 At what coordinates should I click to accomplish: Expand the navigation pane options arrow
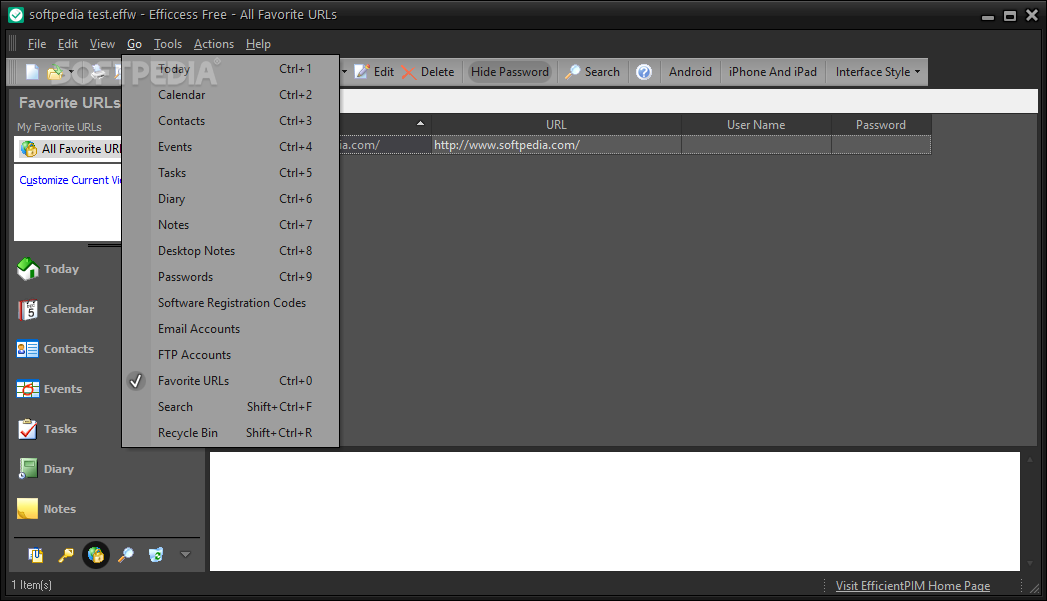pos(186,554)
